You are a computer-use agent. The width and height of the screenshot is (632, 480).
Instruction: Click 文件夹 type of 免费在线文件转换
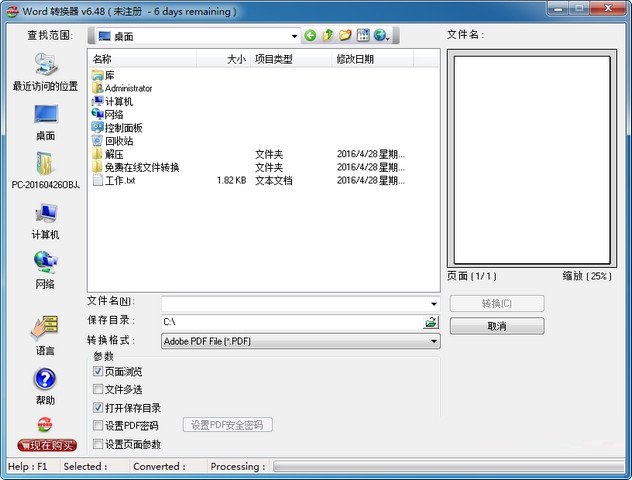pos(269,168)
